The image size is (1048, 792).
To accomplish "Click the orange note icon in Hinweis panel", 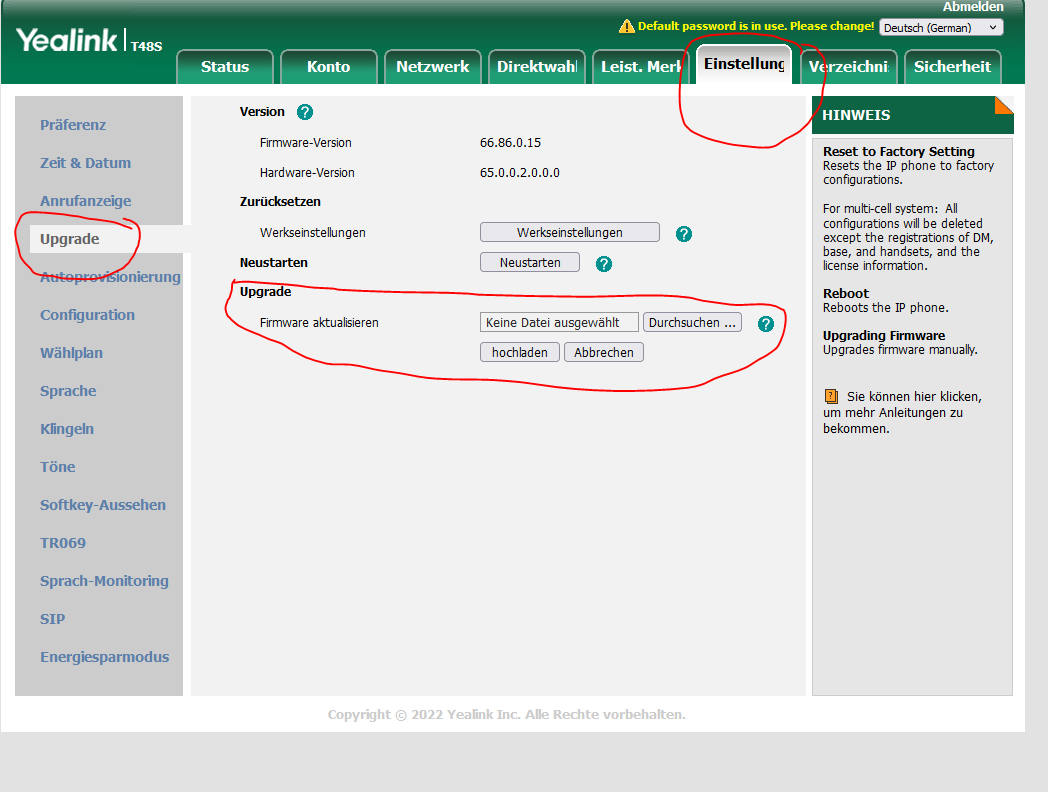I will point(831,396).
